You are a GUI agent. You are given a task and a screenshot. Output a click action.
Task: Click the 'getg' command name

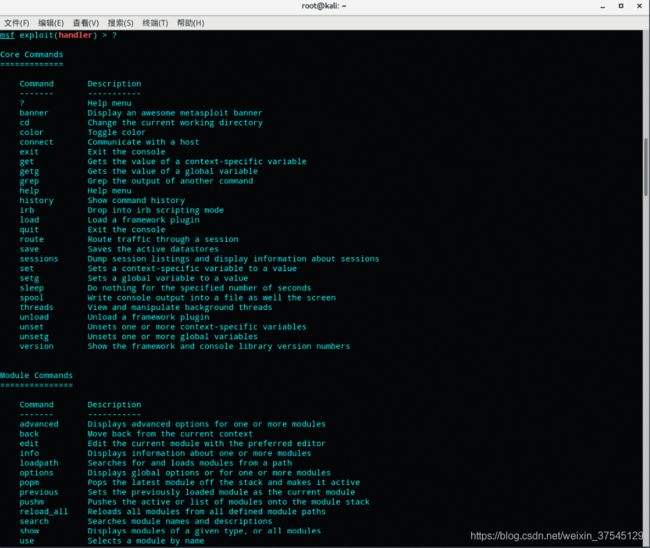tap(29, 171)
